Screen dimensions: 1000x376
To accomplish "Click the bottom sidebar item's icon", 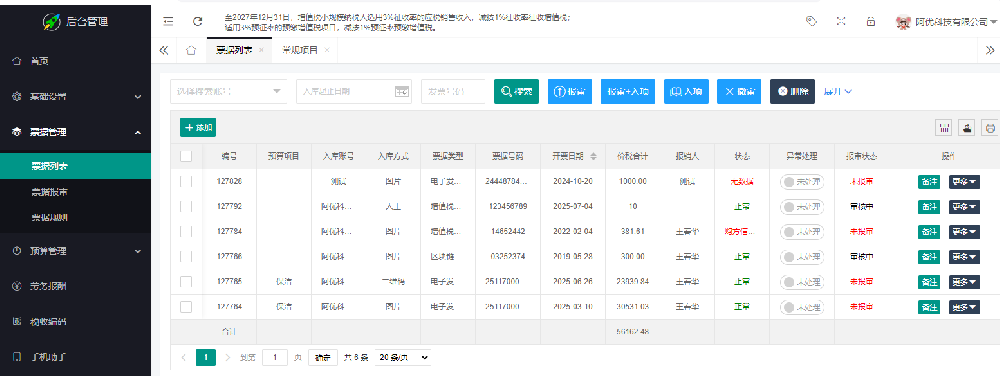I will 17,356.
